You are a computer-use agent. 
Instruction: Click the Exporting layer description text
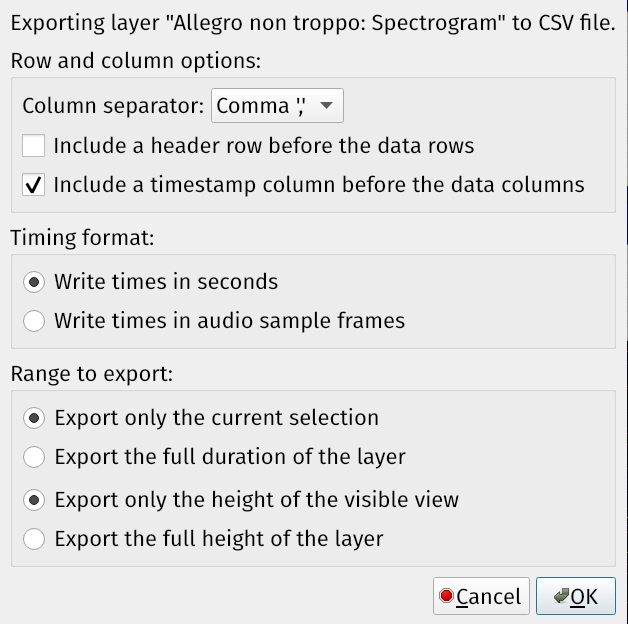point(313,23)
